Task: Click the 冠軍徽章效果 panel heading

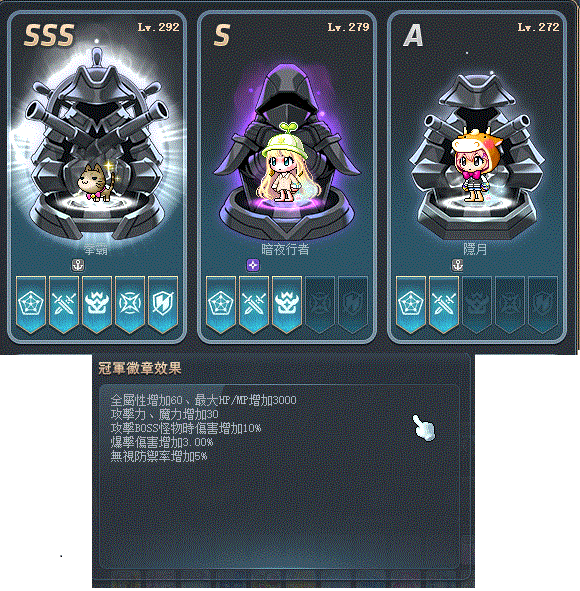Action: pos(140,368)
